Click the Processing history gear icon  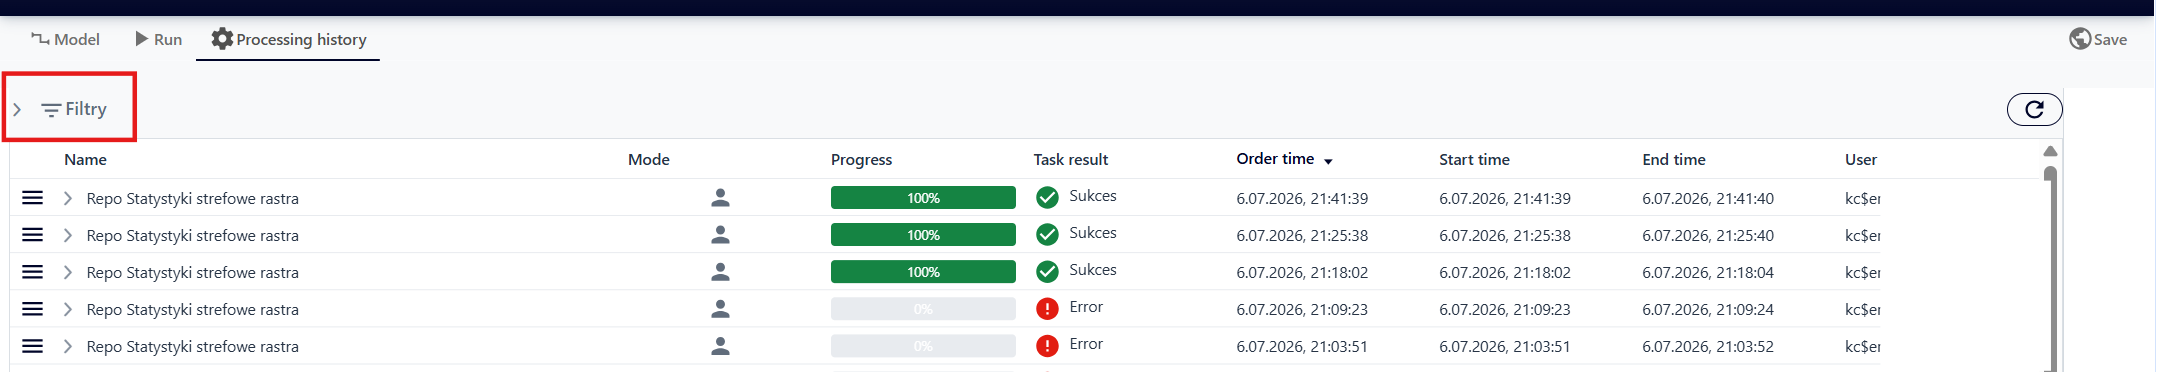(x=222, y=39)
